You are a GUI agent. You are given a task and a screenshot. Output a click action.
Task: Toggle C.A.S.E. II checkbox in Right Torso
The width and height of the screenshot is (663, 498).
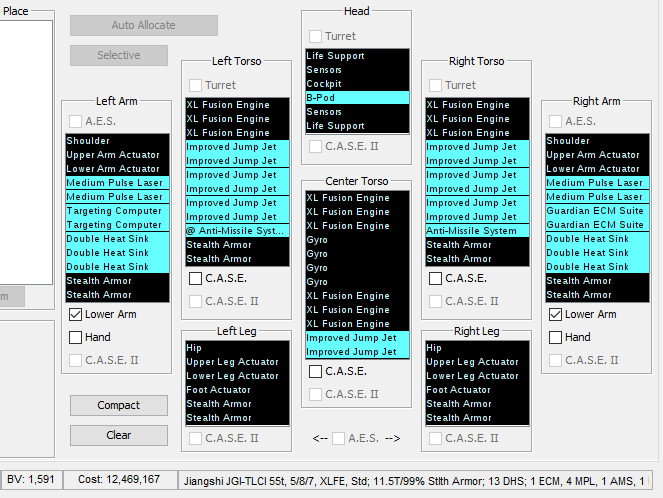point(435,301)
